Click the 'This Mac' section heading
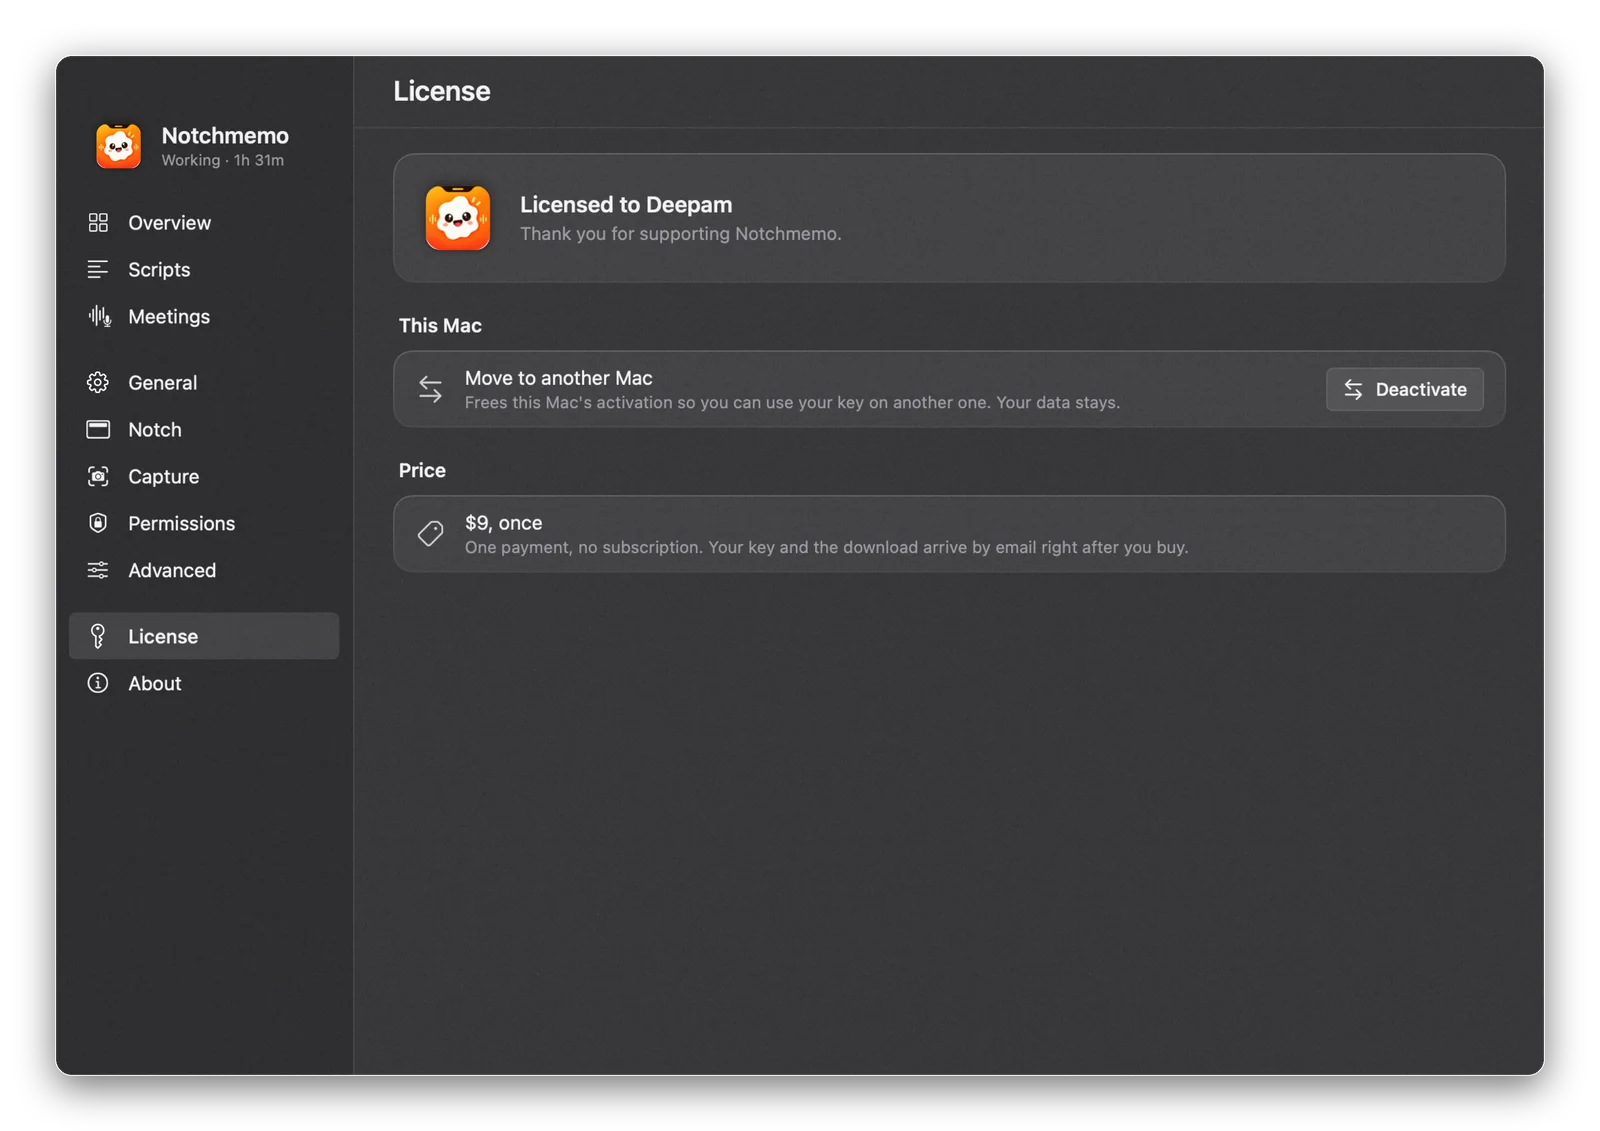This screenshot has width=1600, height=1131. [x=440, y=325]
